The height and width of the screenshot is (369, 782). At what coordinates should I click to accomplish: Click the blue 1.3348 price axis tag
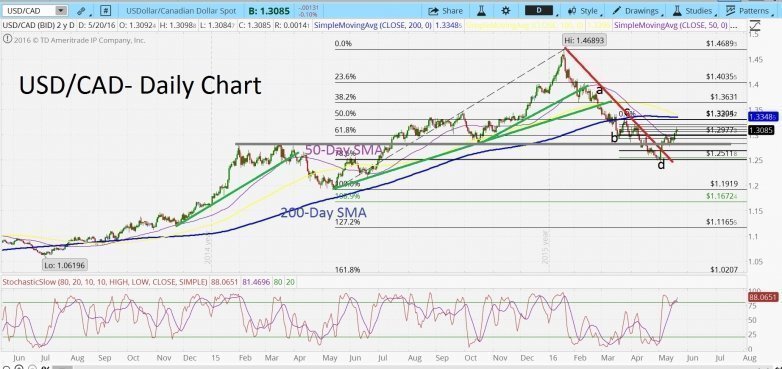click(x=764, y=117)
